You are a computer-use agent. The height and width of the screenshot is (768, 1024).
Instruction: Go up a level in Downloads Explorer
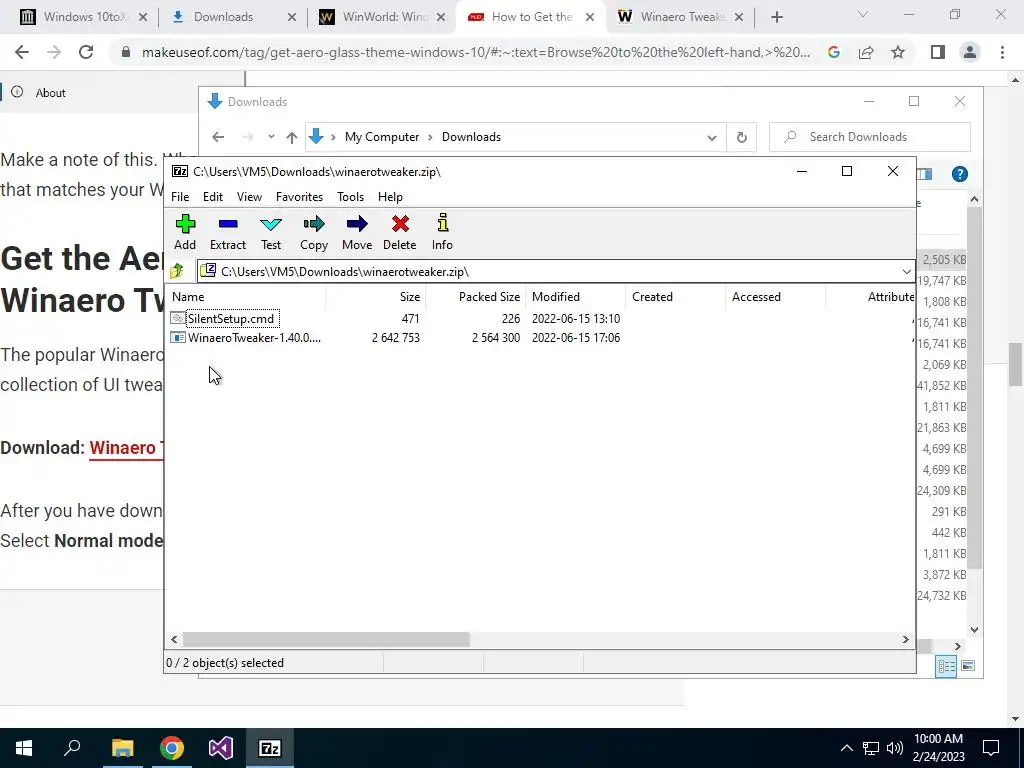tap(291, 137)
